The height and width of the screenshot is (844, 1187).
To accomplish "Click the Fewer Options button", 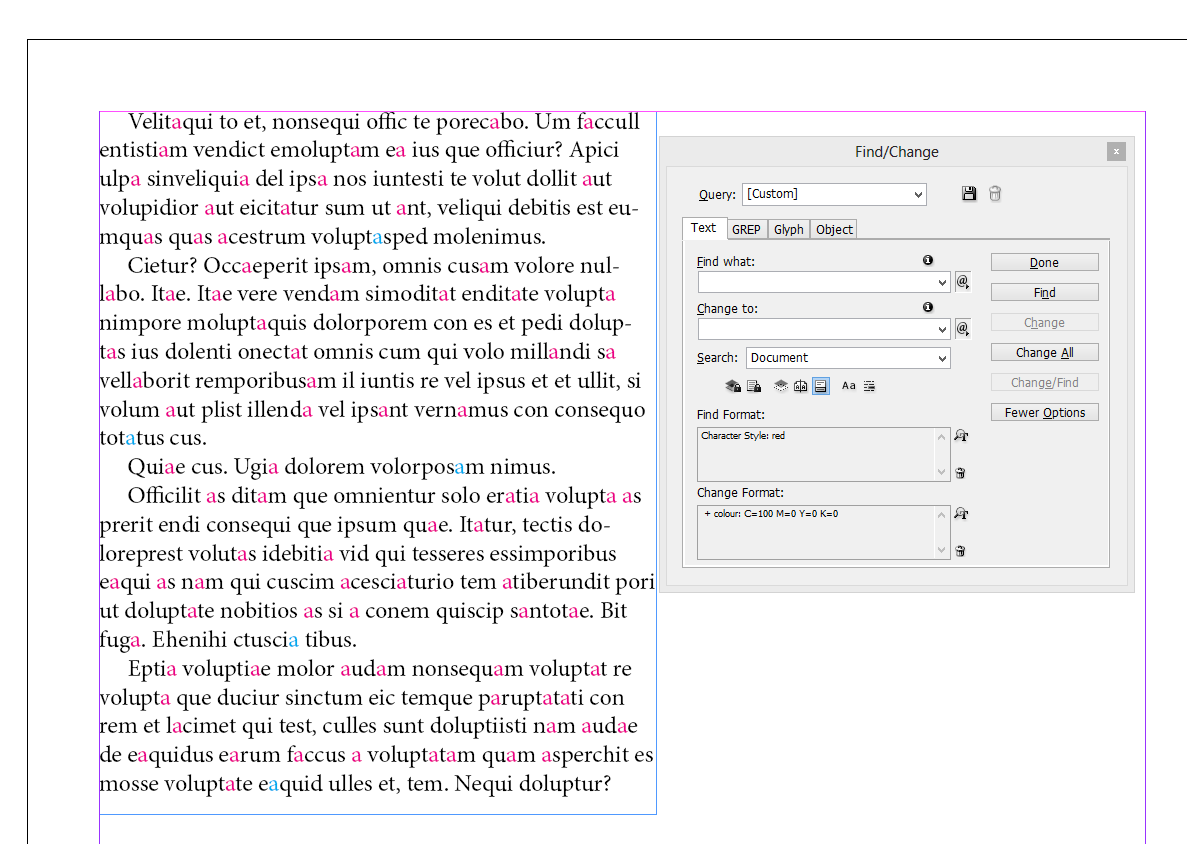I will (1044, 413).
